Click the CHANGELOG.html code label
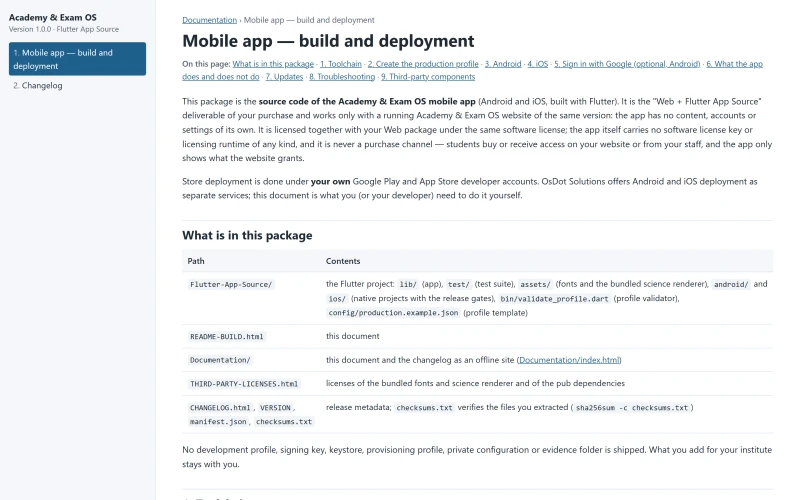 (x=220, y=408)
